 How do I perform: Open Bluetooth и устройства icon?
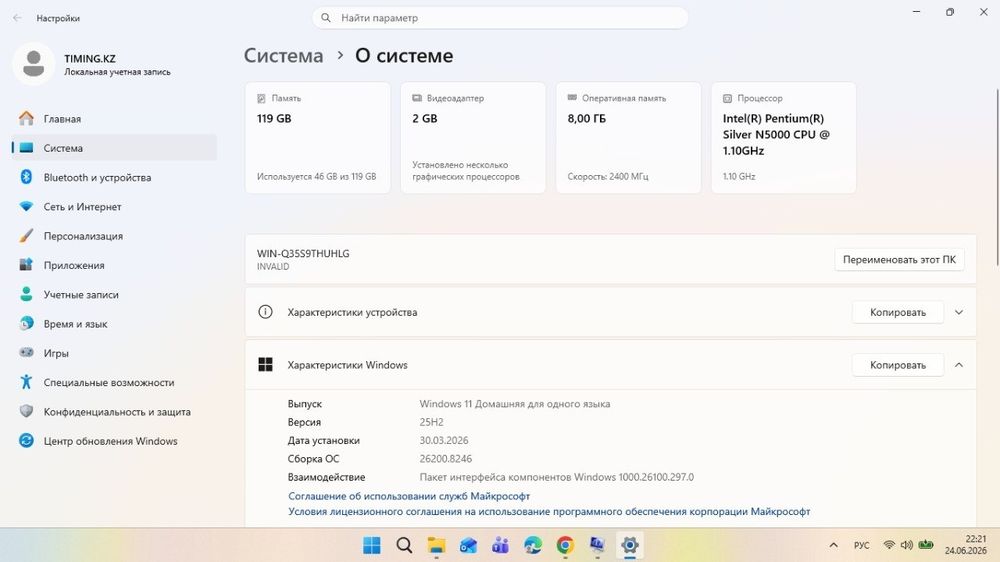click(26, 177)
